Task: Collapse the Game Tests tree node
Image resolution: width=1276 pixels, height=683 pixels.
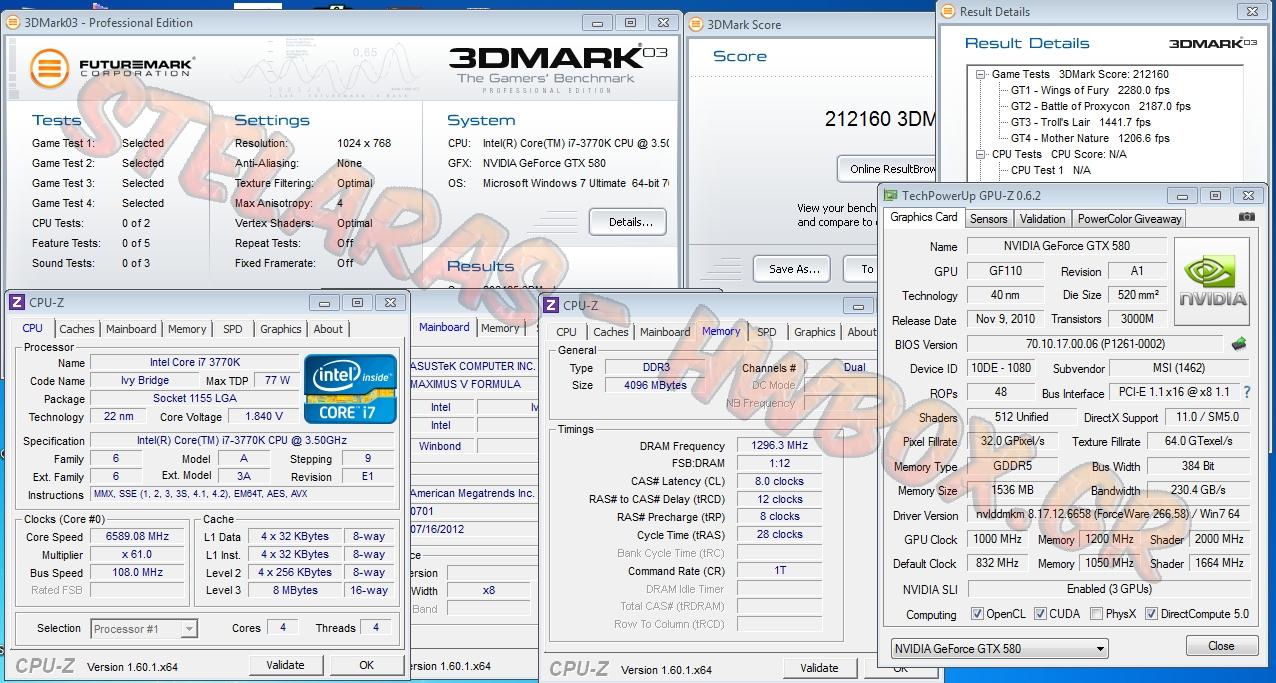Action: click(x=981, y=74)
